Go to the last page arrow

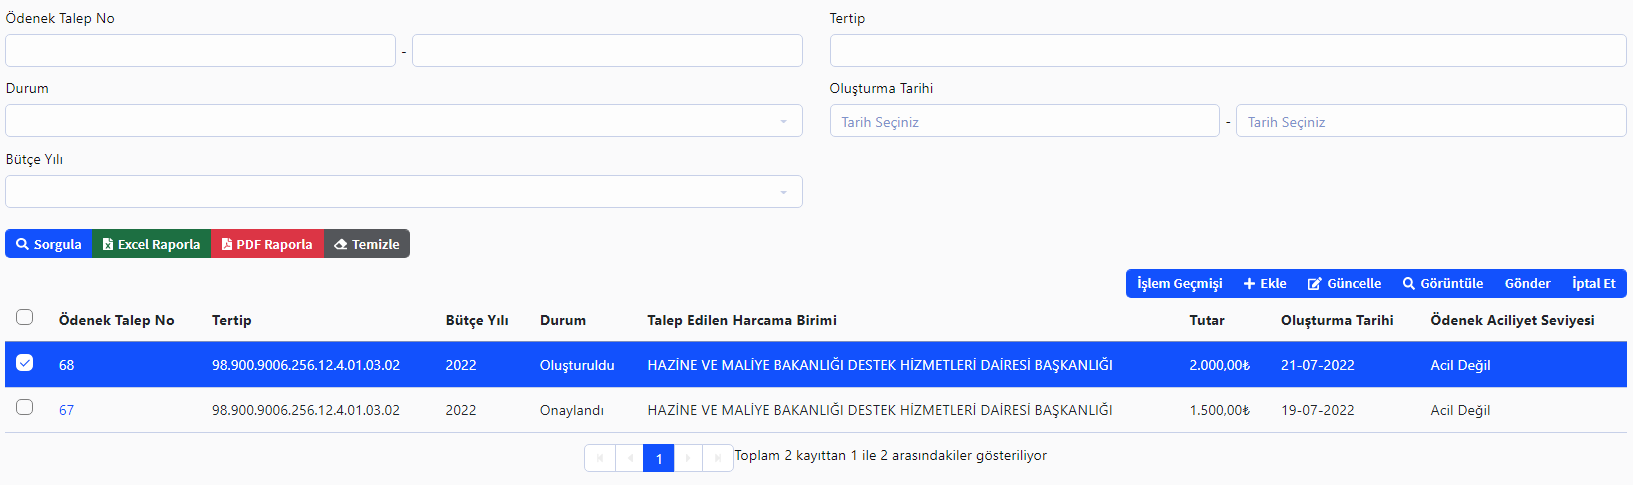pos(718,458)
